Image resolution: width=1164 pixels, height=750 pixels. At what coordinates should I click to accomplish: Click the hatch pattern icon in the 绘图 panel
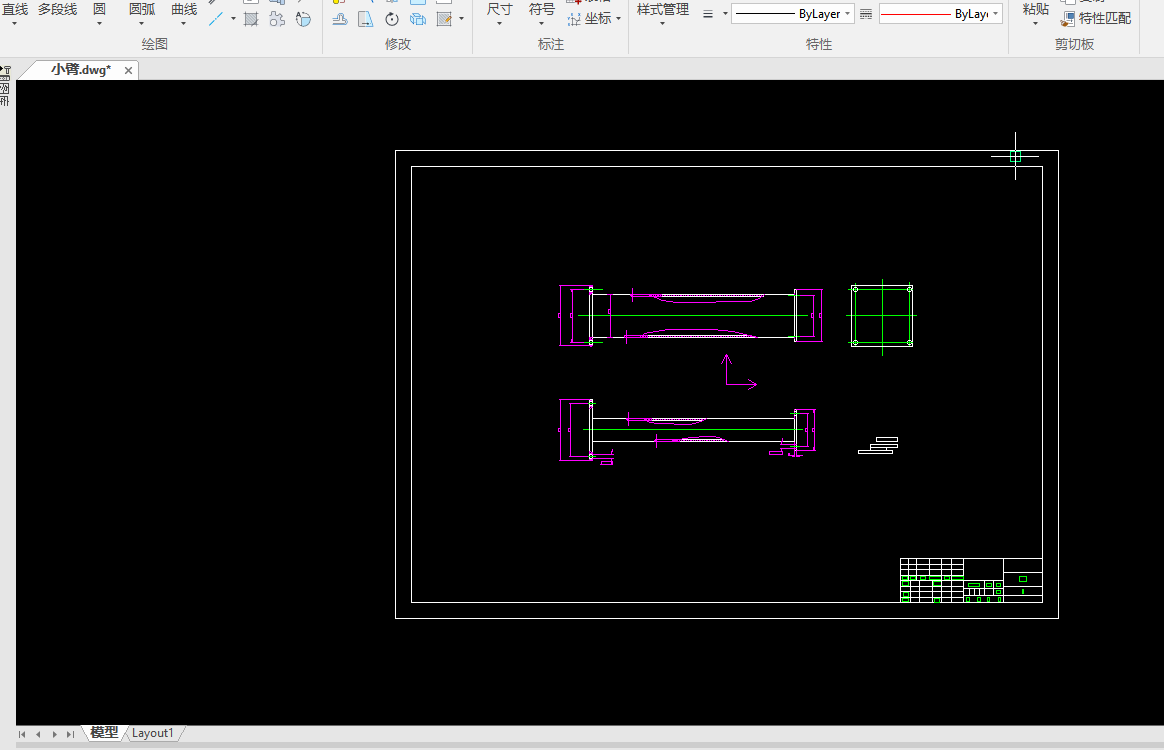tap(251, 19)
